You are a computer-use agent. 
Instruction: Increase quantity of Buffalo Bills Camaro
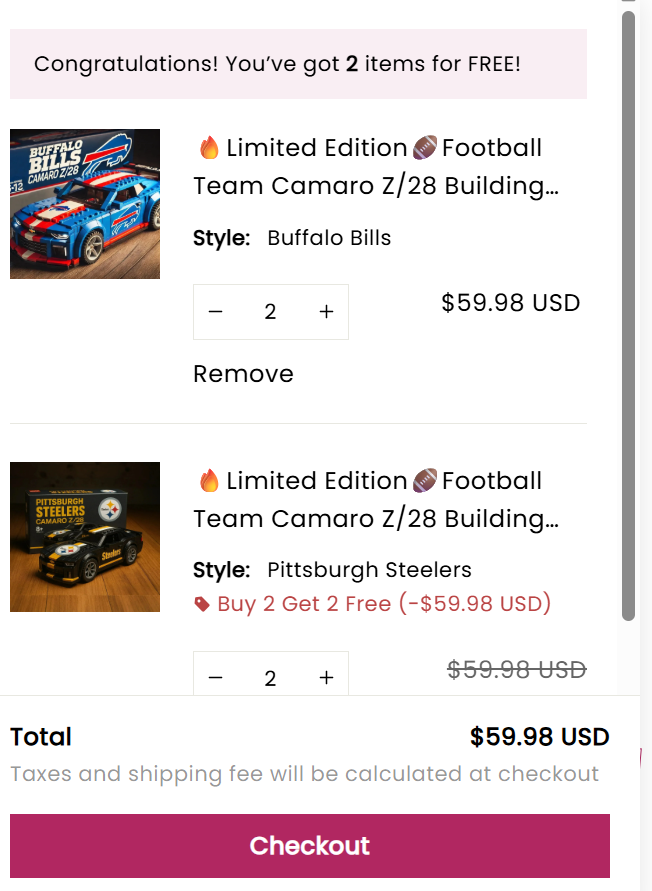(326, 312)
